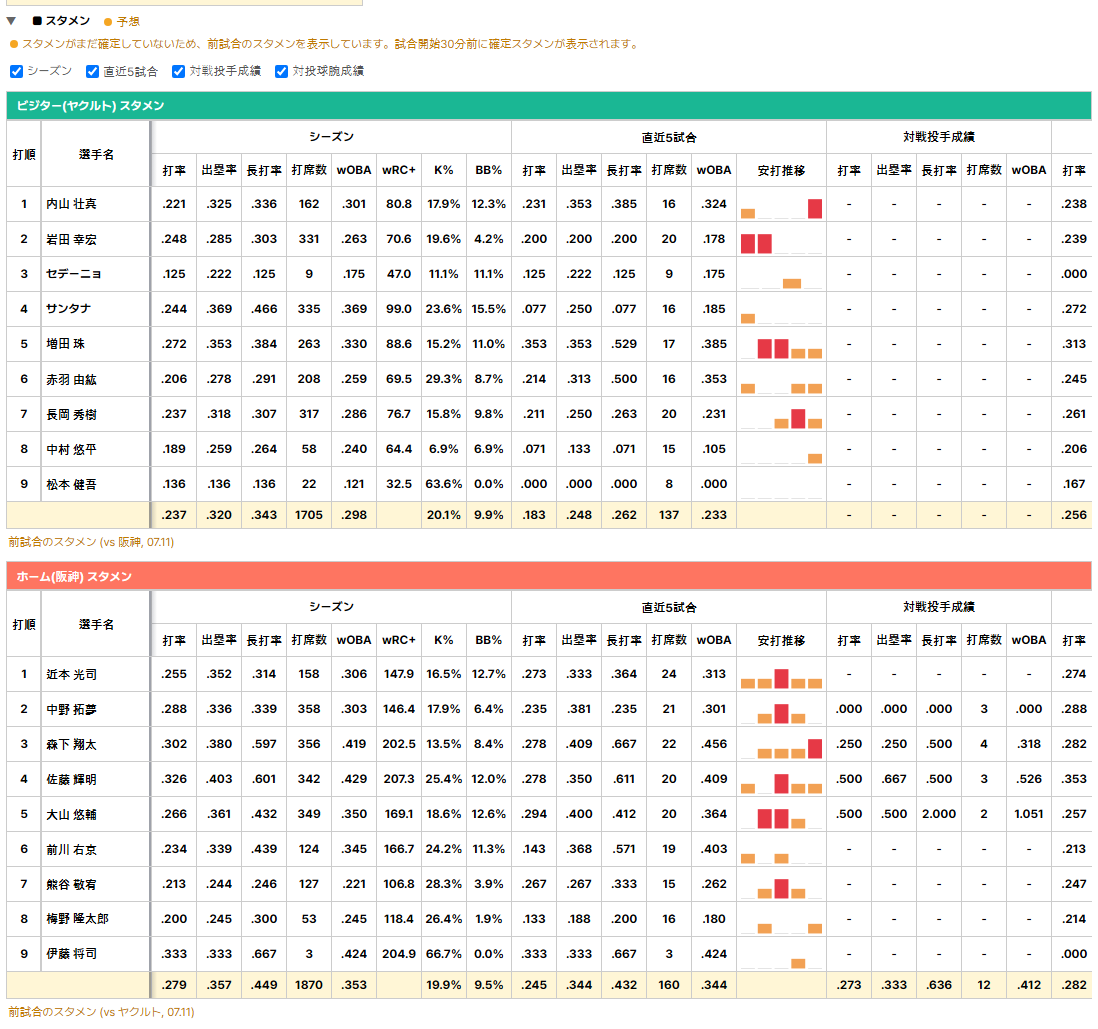Click 森下 翔太 hit trend chart
Viewport: 1098px width, 1029px height.
coord(781,745)
